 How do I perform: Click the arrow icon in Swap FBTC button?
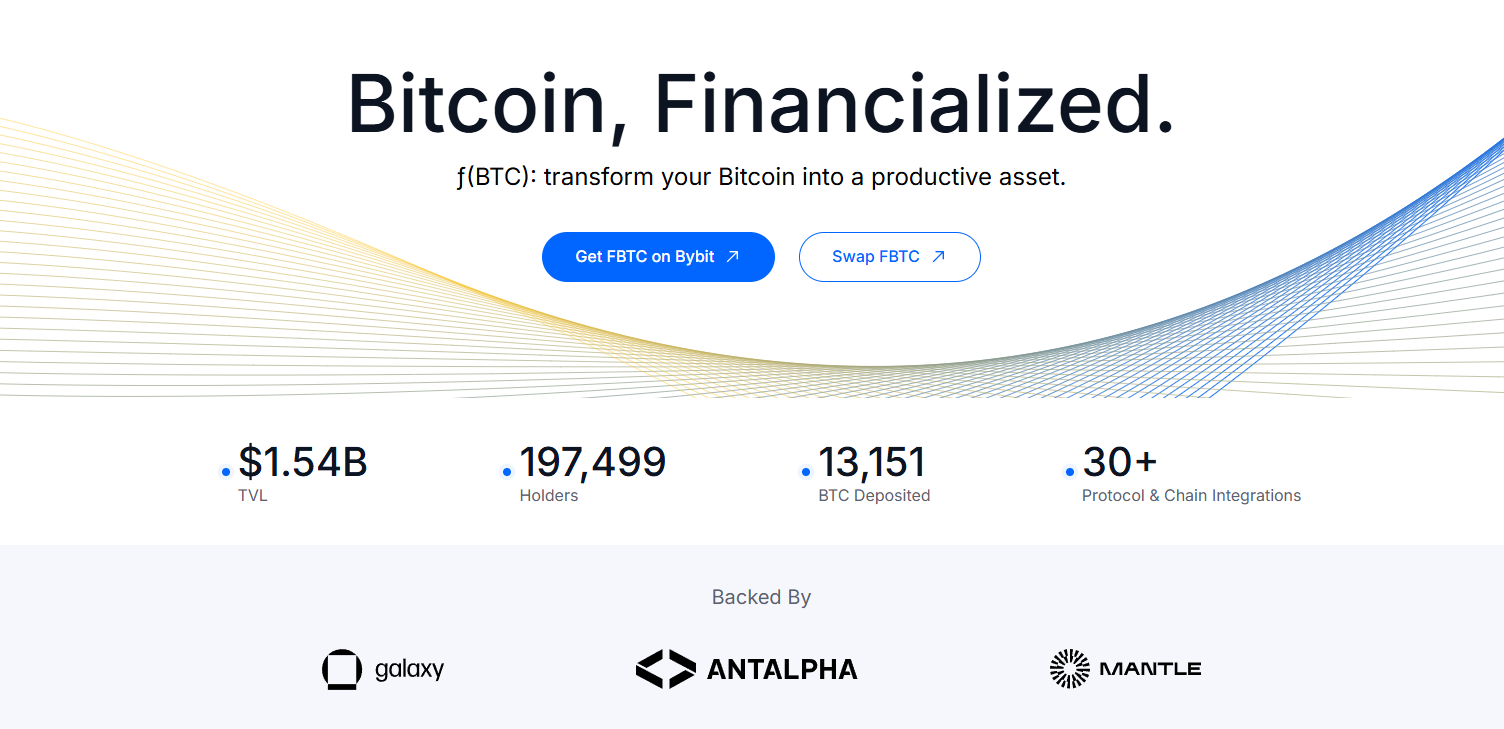[938, 256]
